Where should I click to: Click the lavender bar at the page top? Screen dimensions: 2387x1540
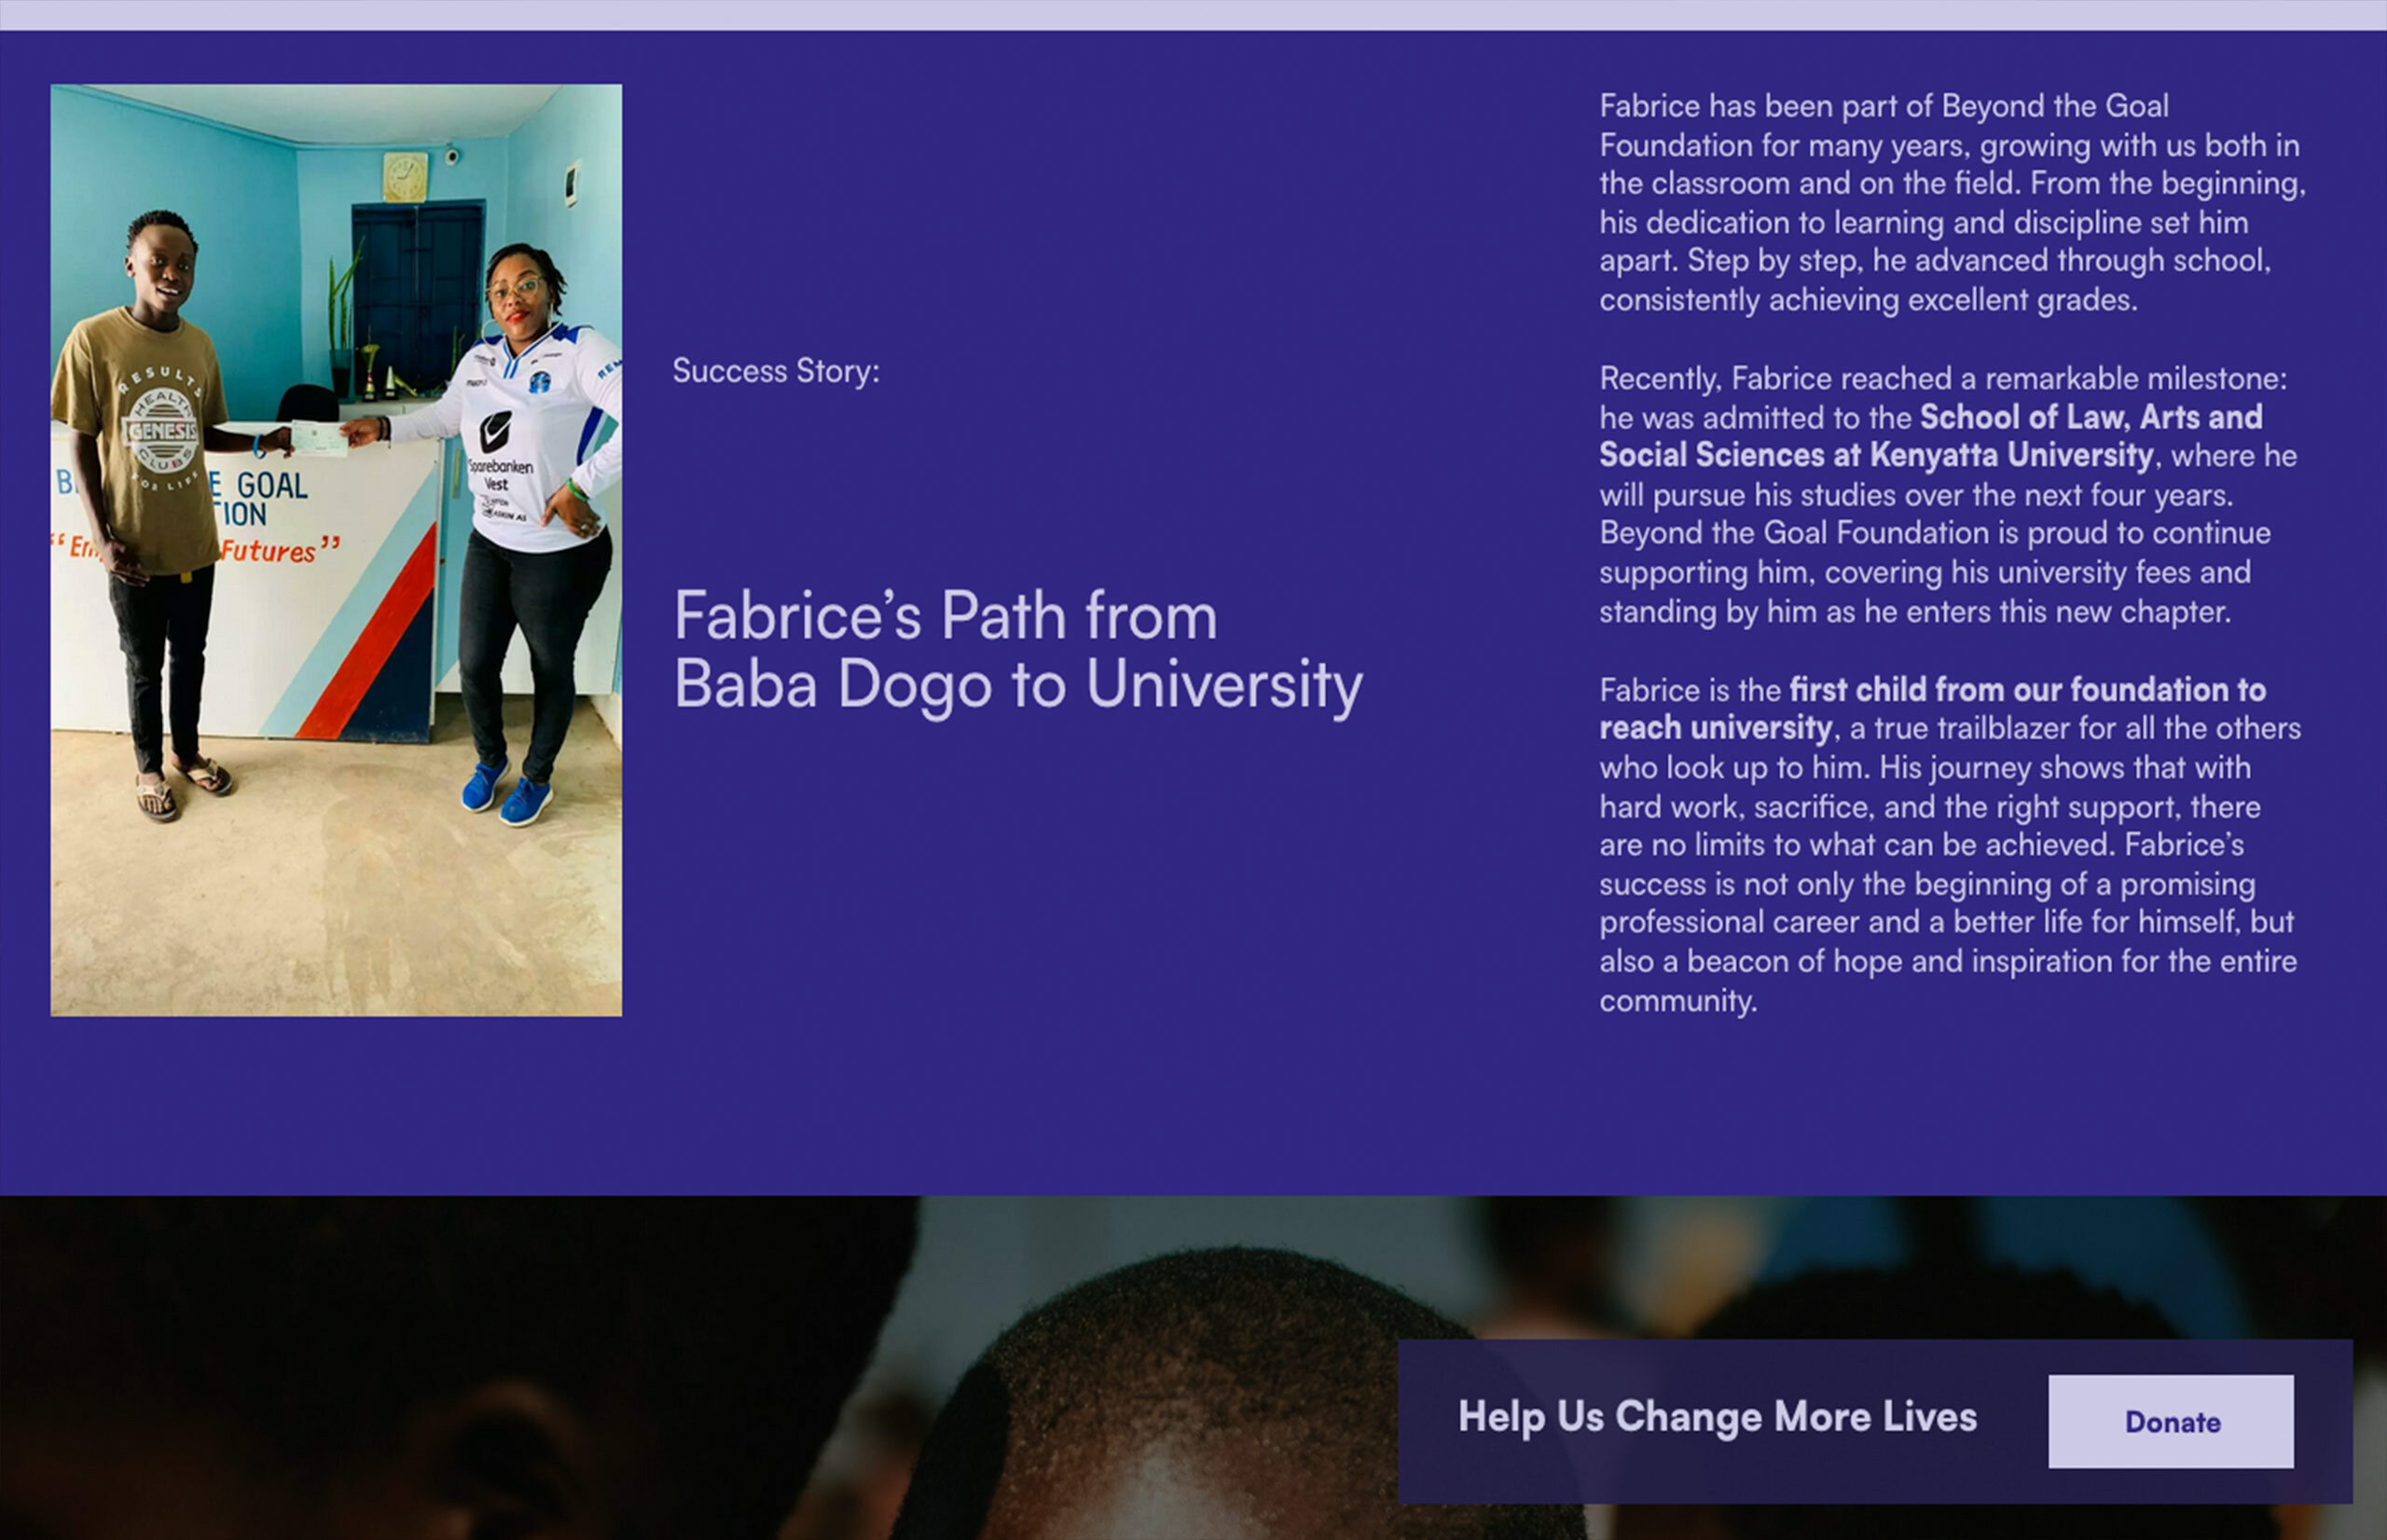(x=1193, y=14)
